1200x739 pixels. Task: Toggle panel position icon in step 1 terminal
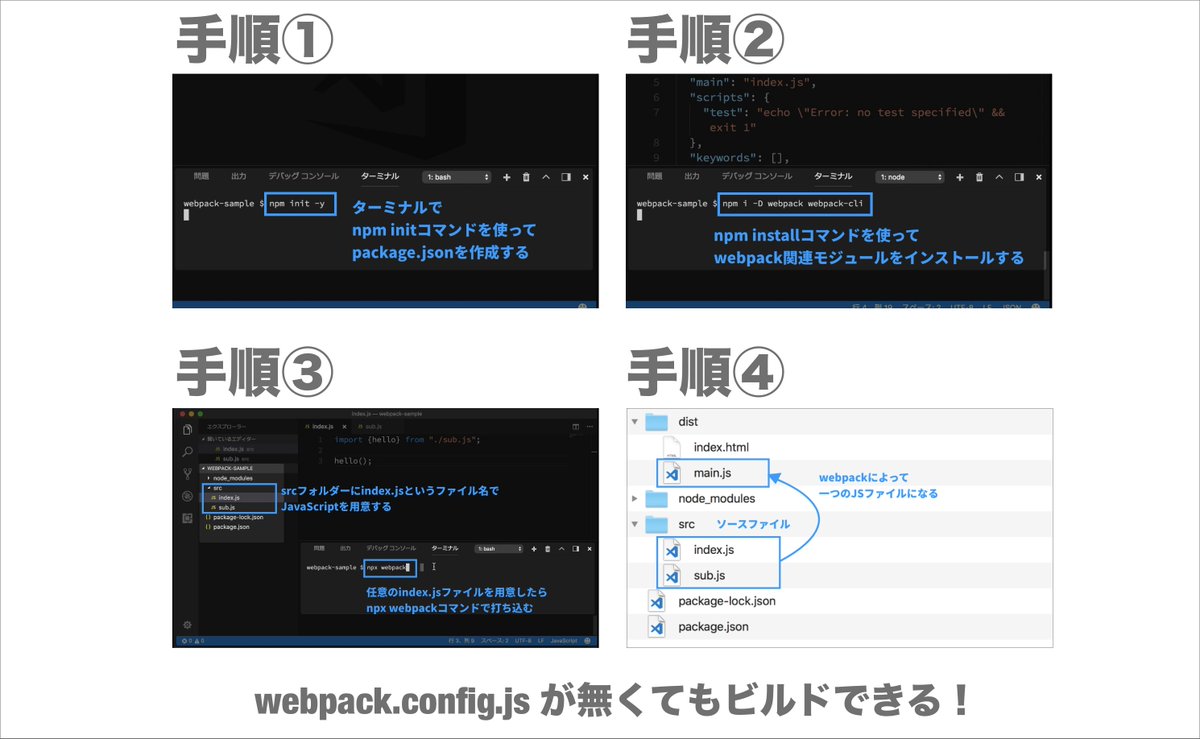(566, 177)
